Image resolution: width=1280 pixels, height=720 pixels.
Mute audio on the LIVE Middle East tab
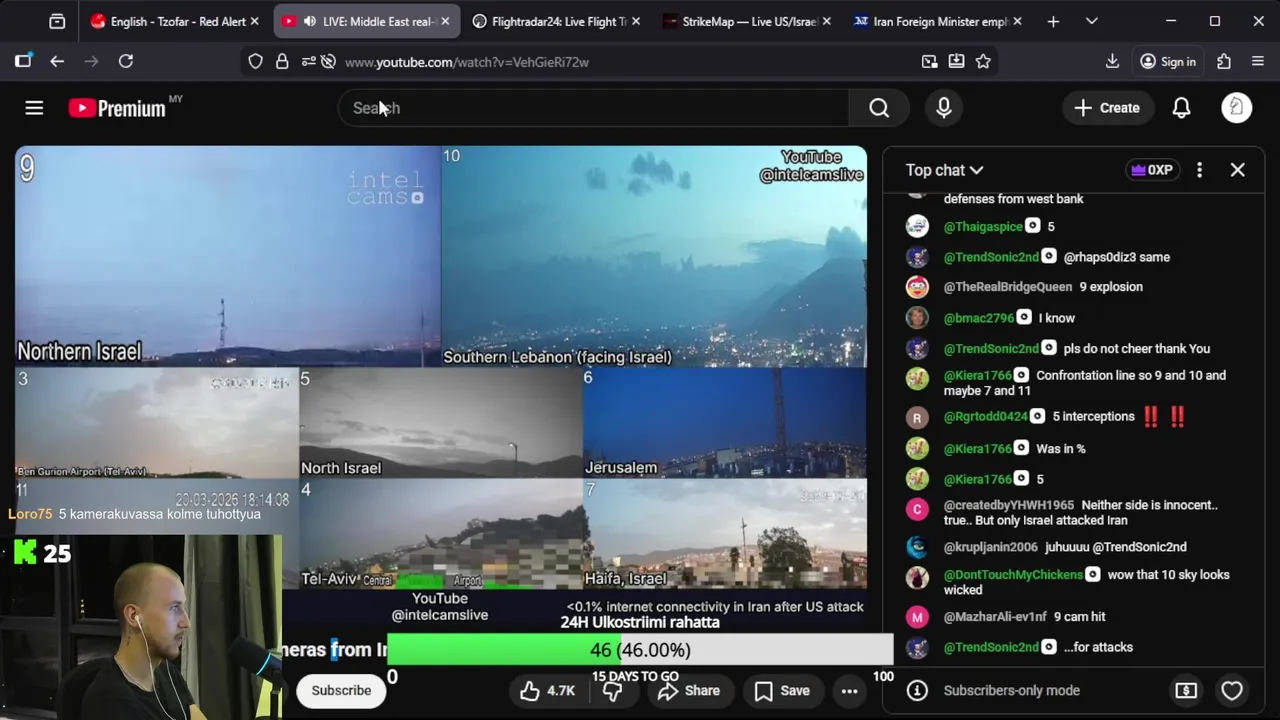(x=310, y=21)
